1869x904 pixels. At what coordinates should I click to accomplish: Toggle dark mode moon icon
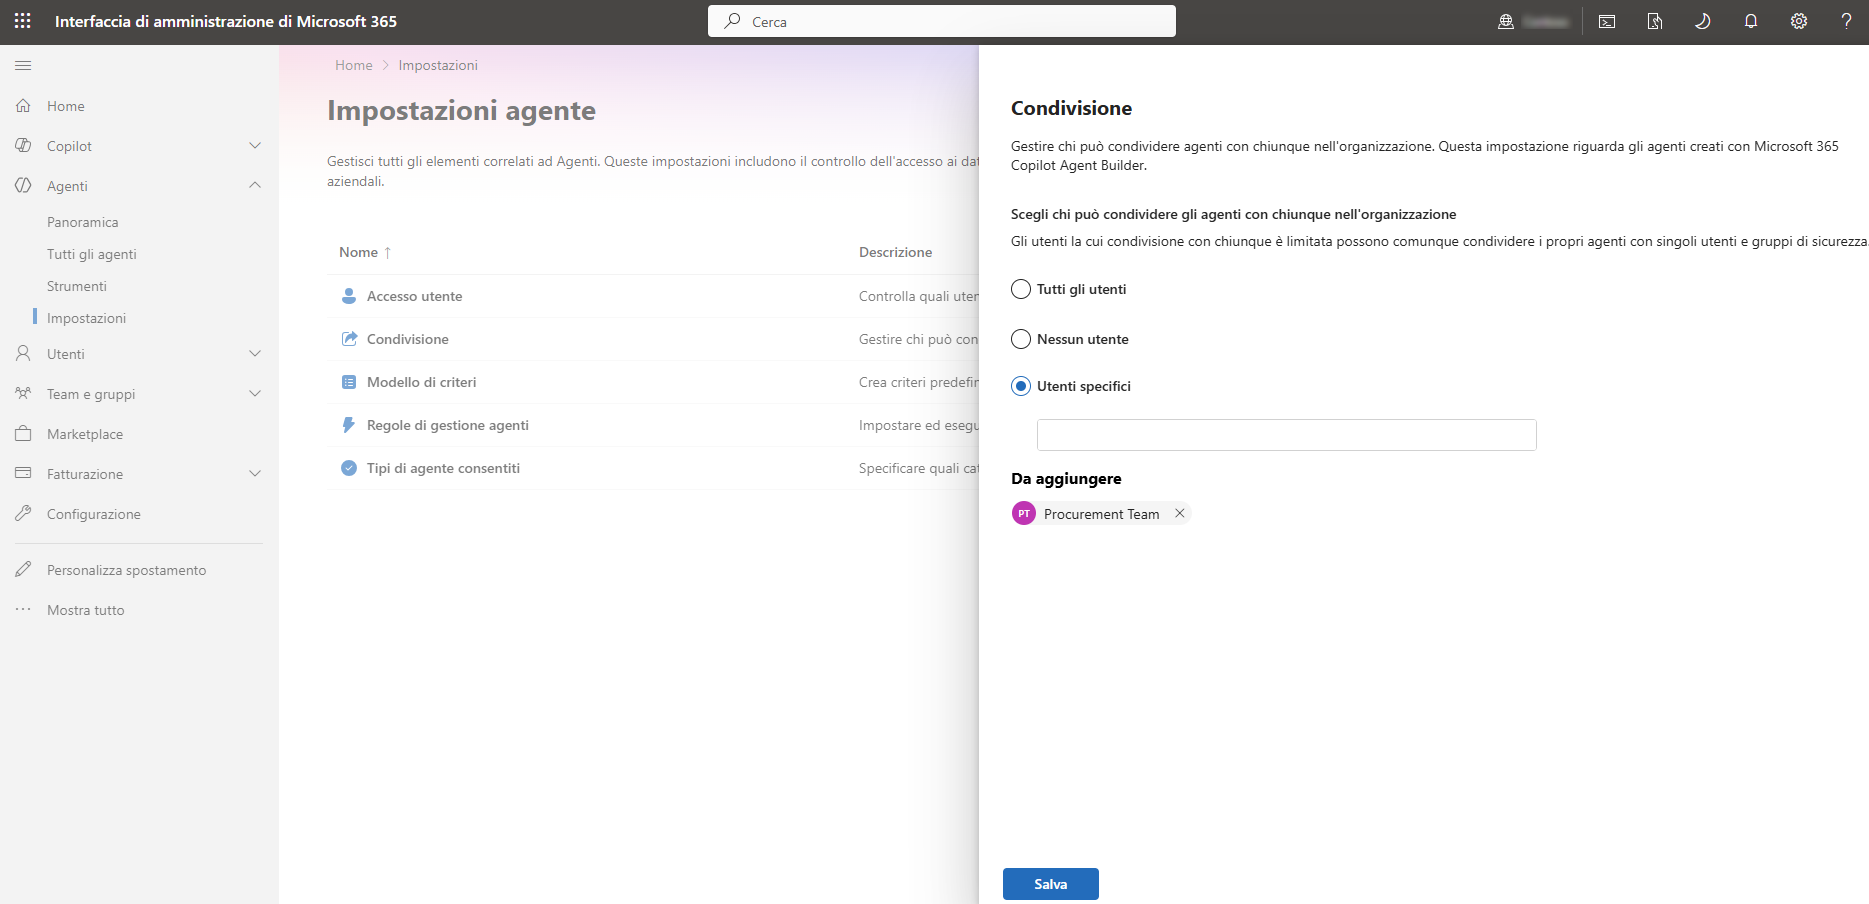point(1703,21)
